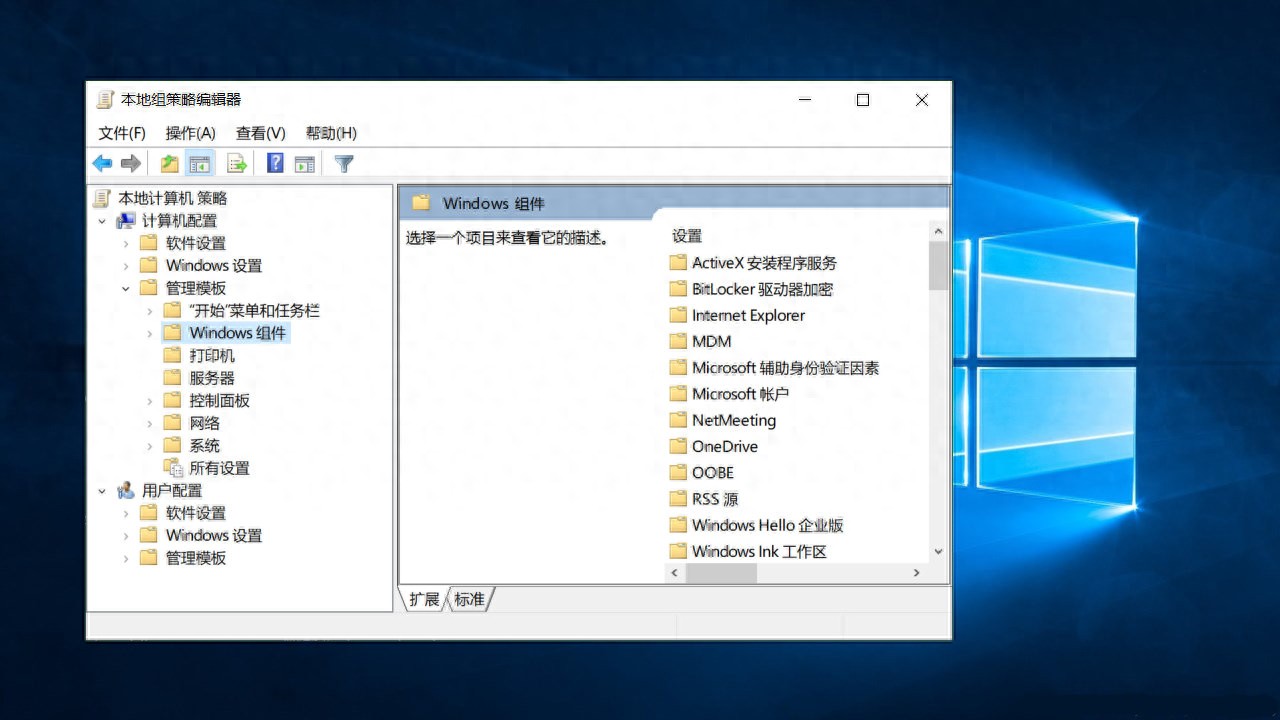Click the 服务器 folder icon in the tree
The width and height of the screenshot is (1280, 720).
click(172, 378)
